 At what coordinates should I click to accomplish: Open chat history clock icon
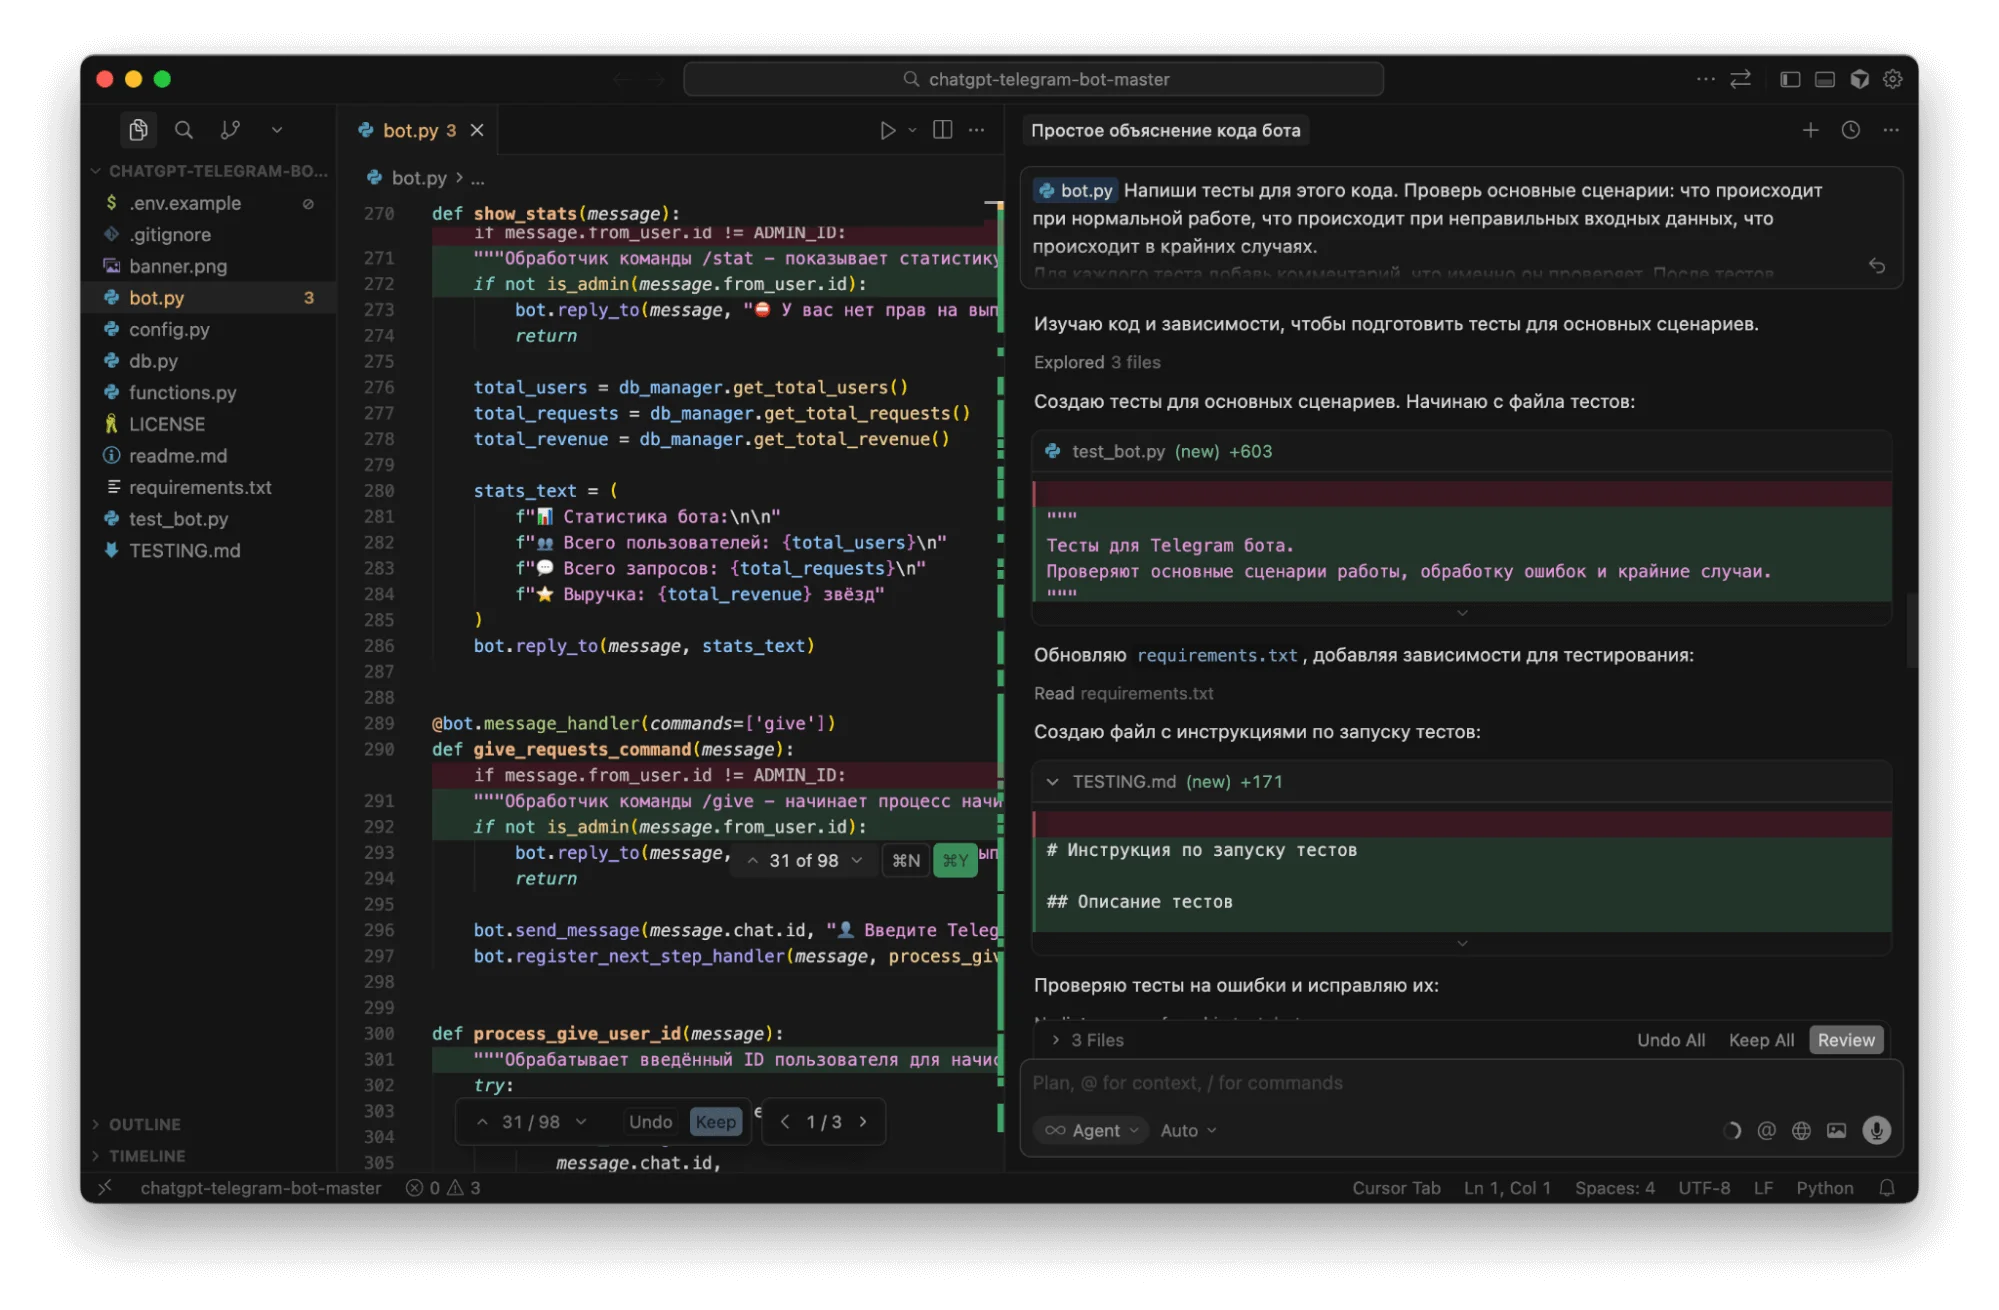pos(1851,130)
